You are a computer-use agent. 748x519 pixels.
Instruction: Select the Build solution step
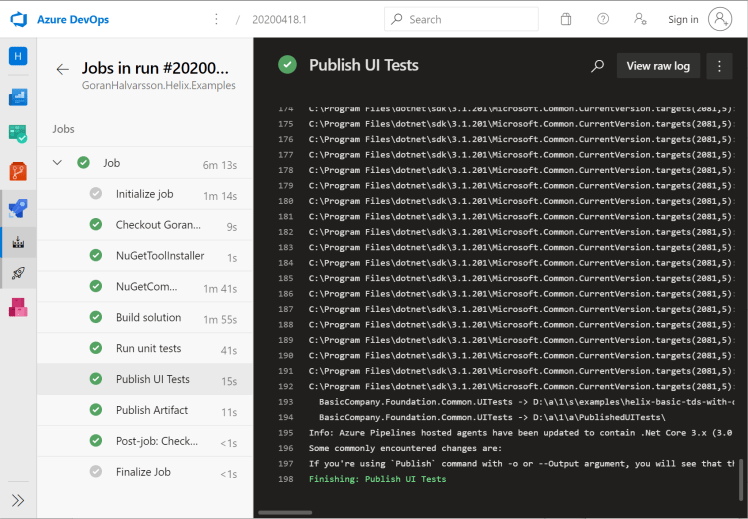pos(148,318)
